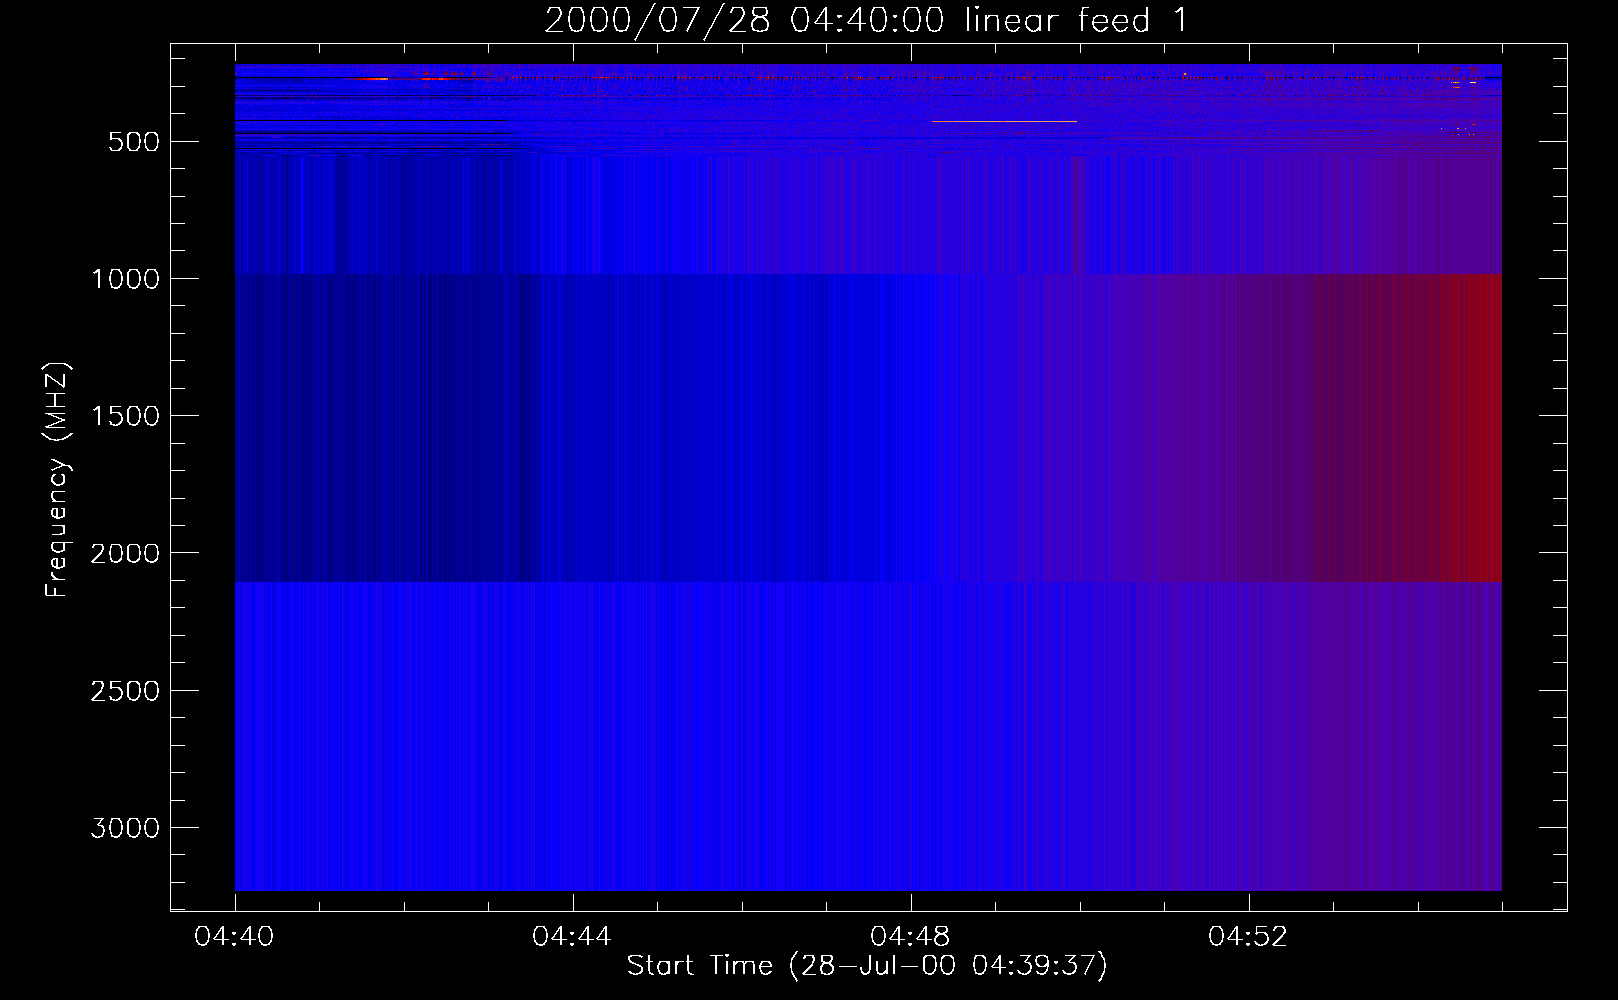Click the 2000 frequency tick label
The width and height of the screenshot is (1618, 1000).
coord(125,554)
